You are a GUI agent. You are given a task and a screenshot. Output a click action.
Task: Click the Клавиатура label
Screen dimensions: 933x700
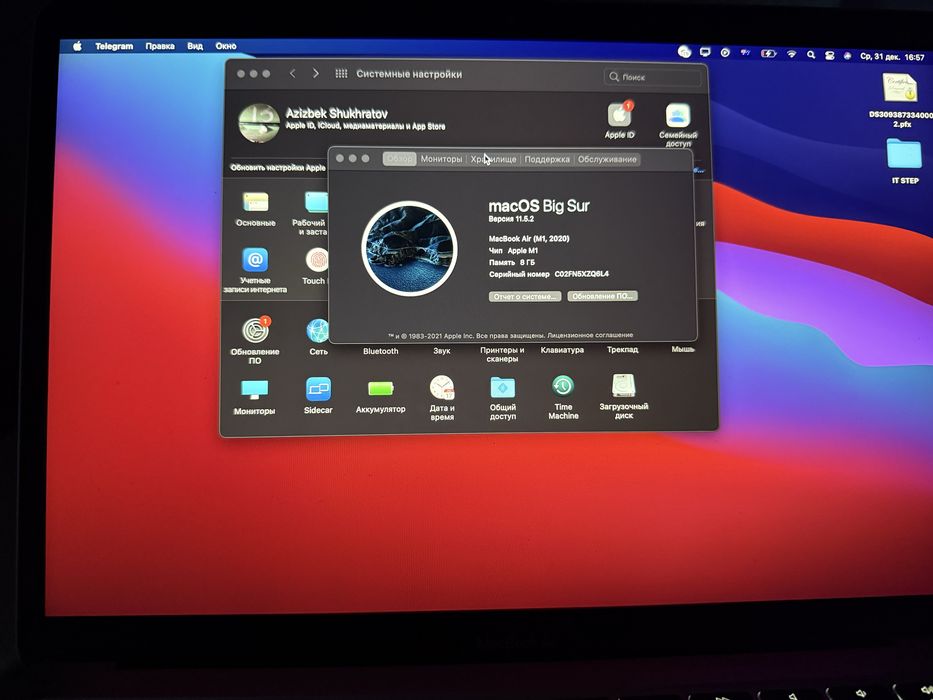click(562, 350)
